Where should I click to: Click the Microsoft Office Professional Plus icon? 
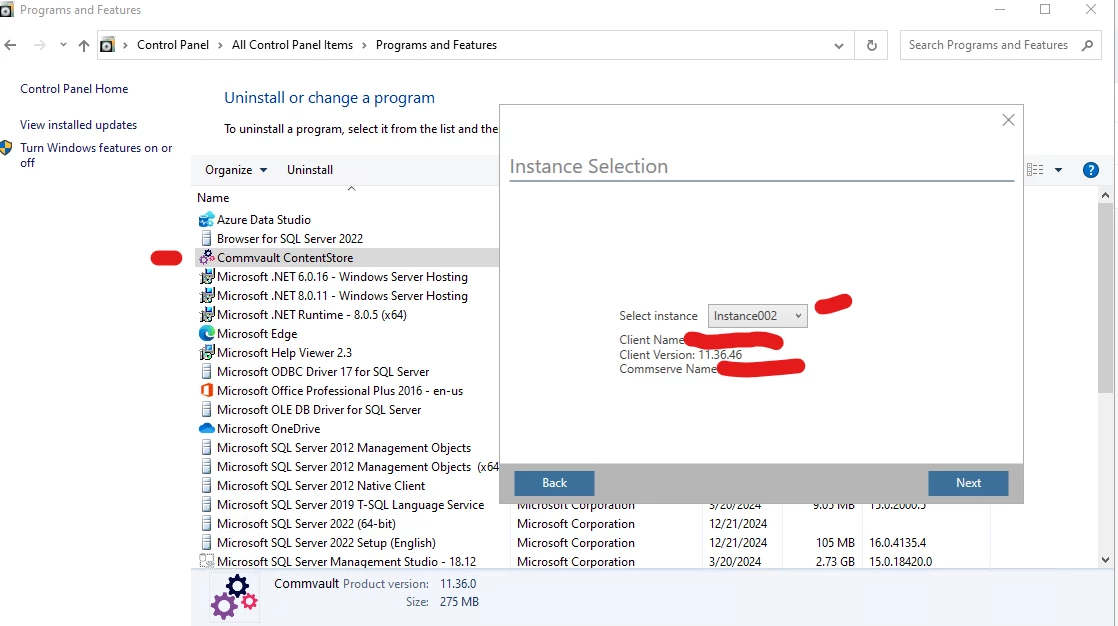tap(206, 391)
